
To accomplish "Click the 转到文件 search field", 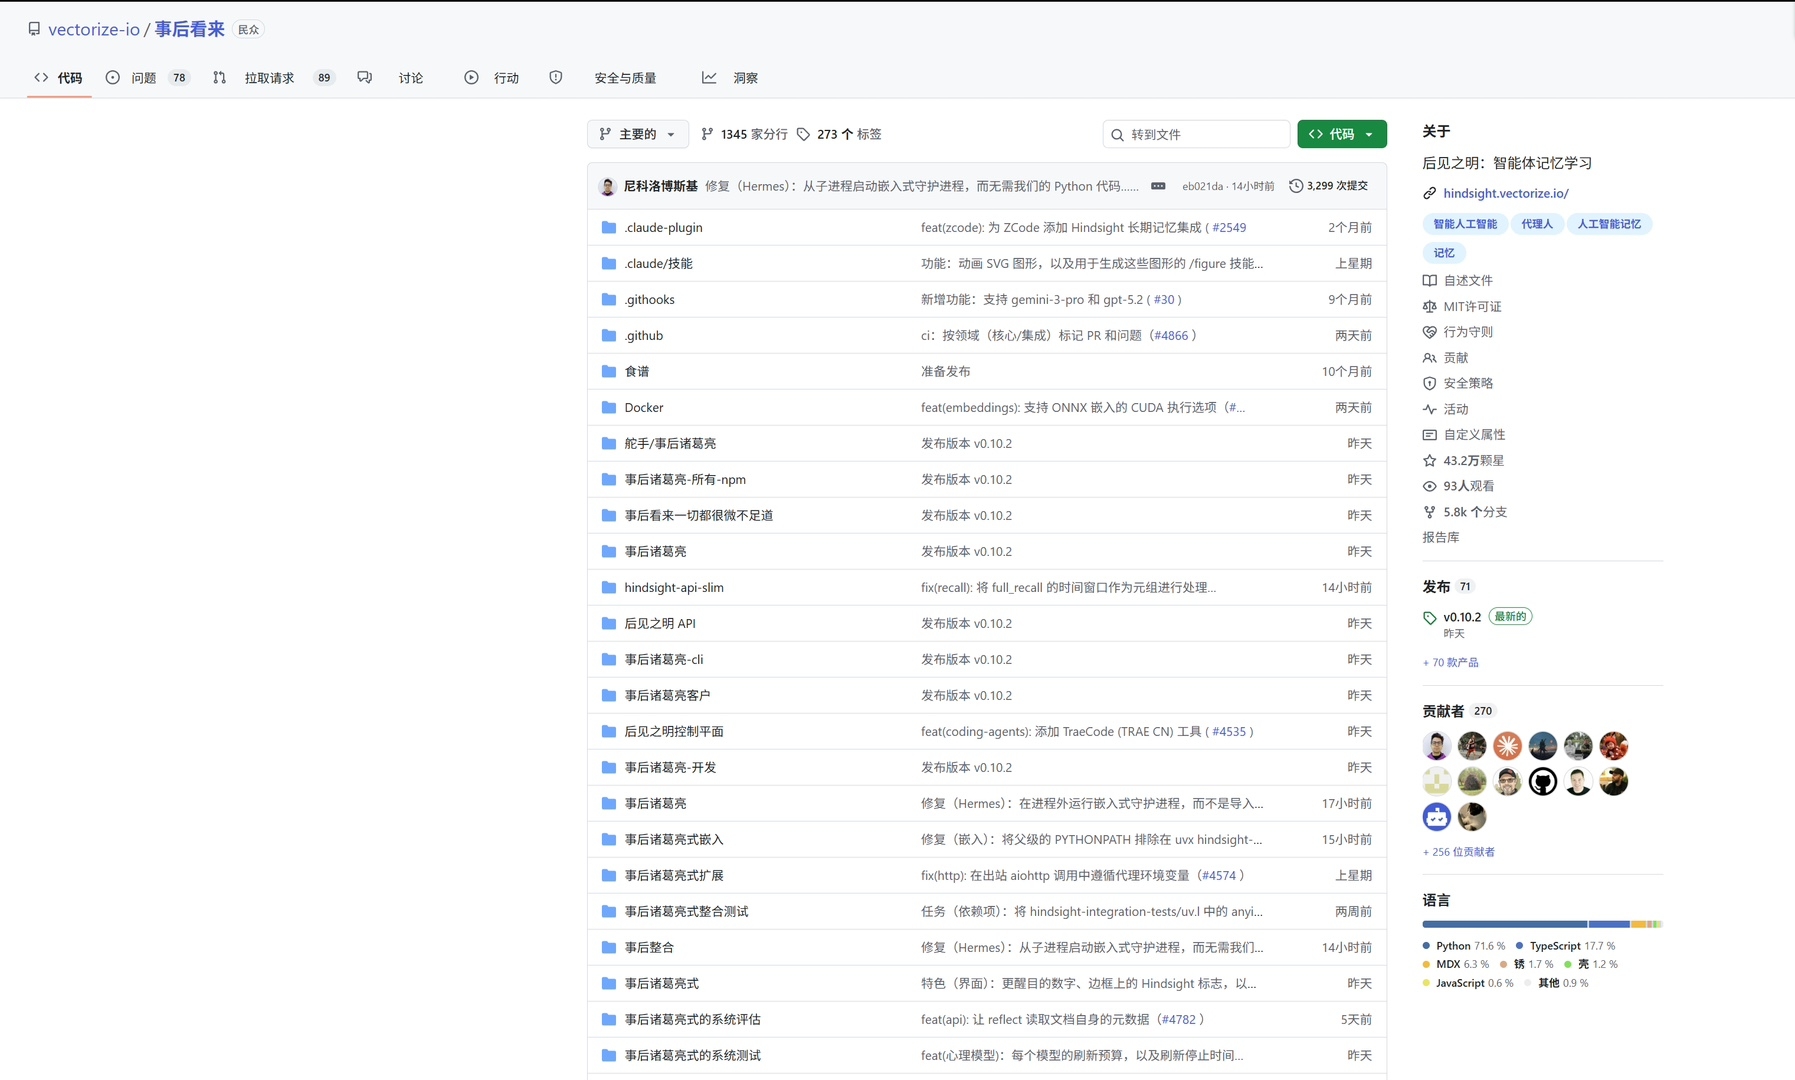I will pos(1196,134).
